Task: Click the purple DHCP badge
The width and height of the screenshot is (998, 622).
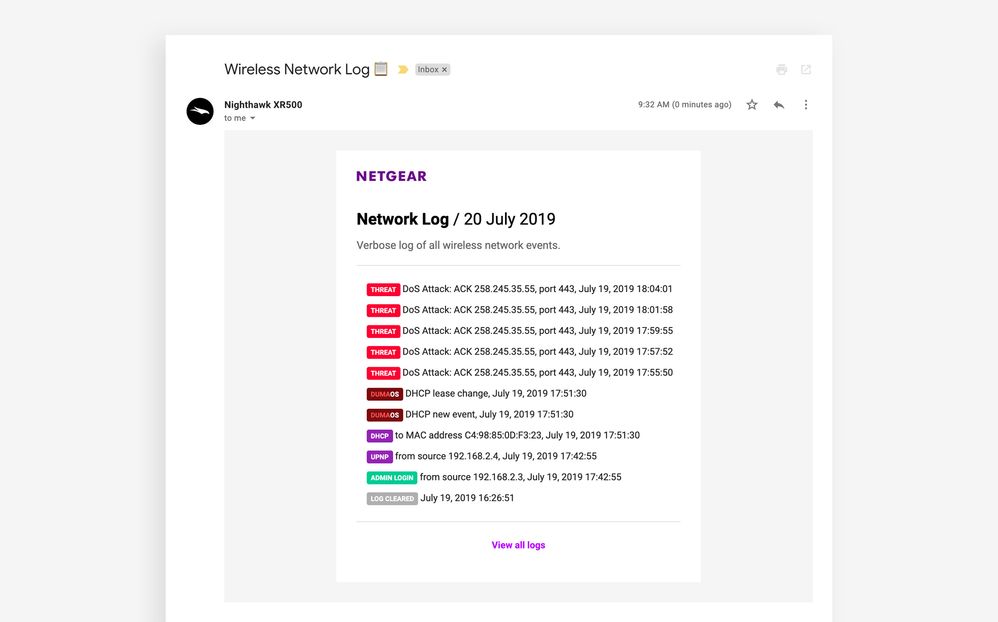Action: click(x=379, y=435)
